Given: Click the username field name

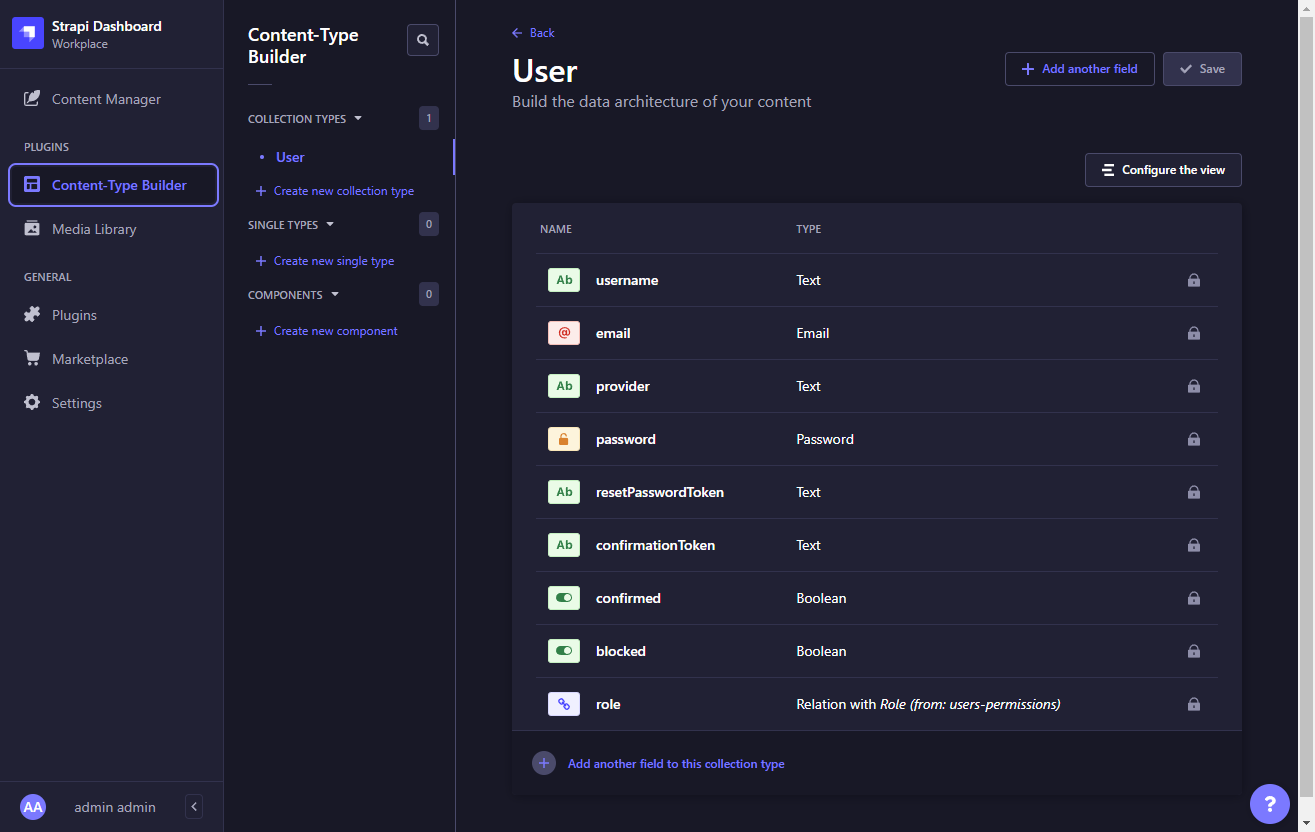Looking at the screenshot, I should [627, 280].
